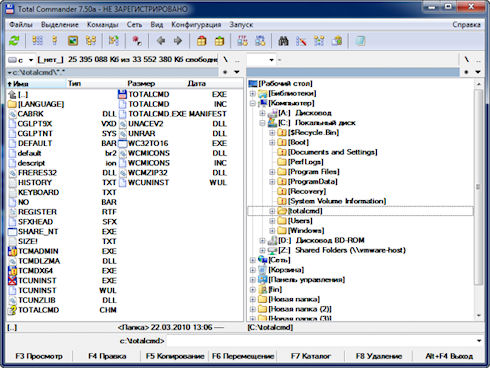Click the F4 Правка button

(107, 356)
